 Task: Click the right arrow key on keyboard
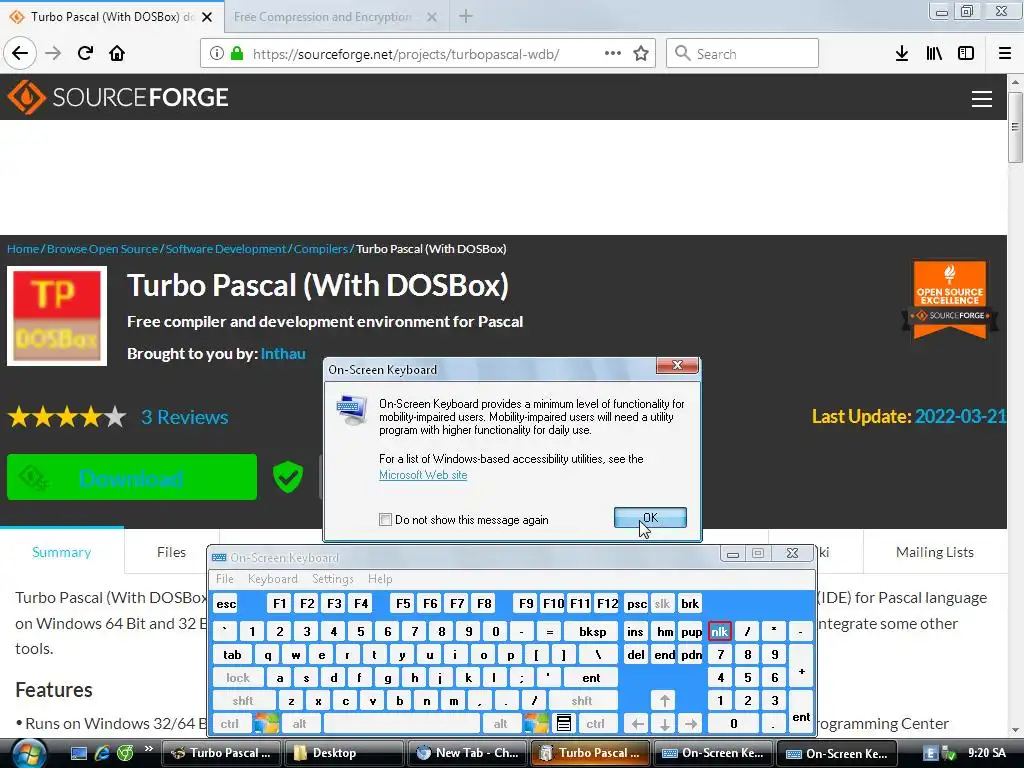[x=691, y=724]
